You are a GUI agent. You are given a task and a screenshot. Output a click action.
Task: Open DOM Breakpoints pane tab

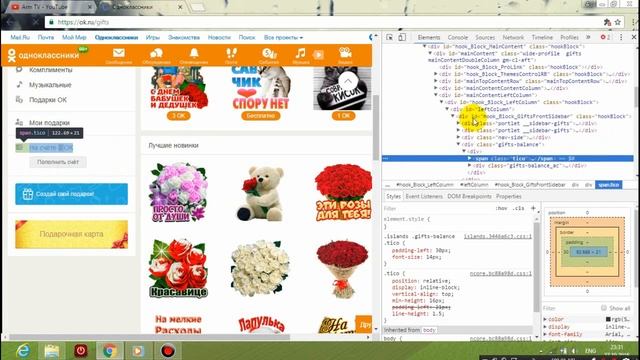pos(469,196)
